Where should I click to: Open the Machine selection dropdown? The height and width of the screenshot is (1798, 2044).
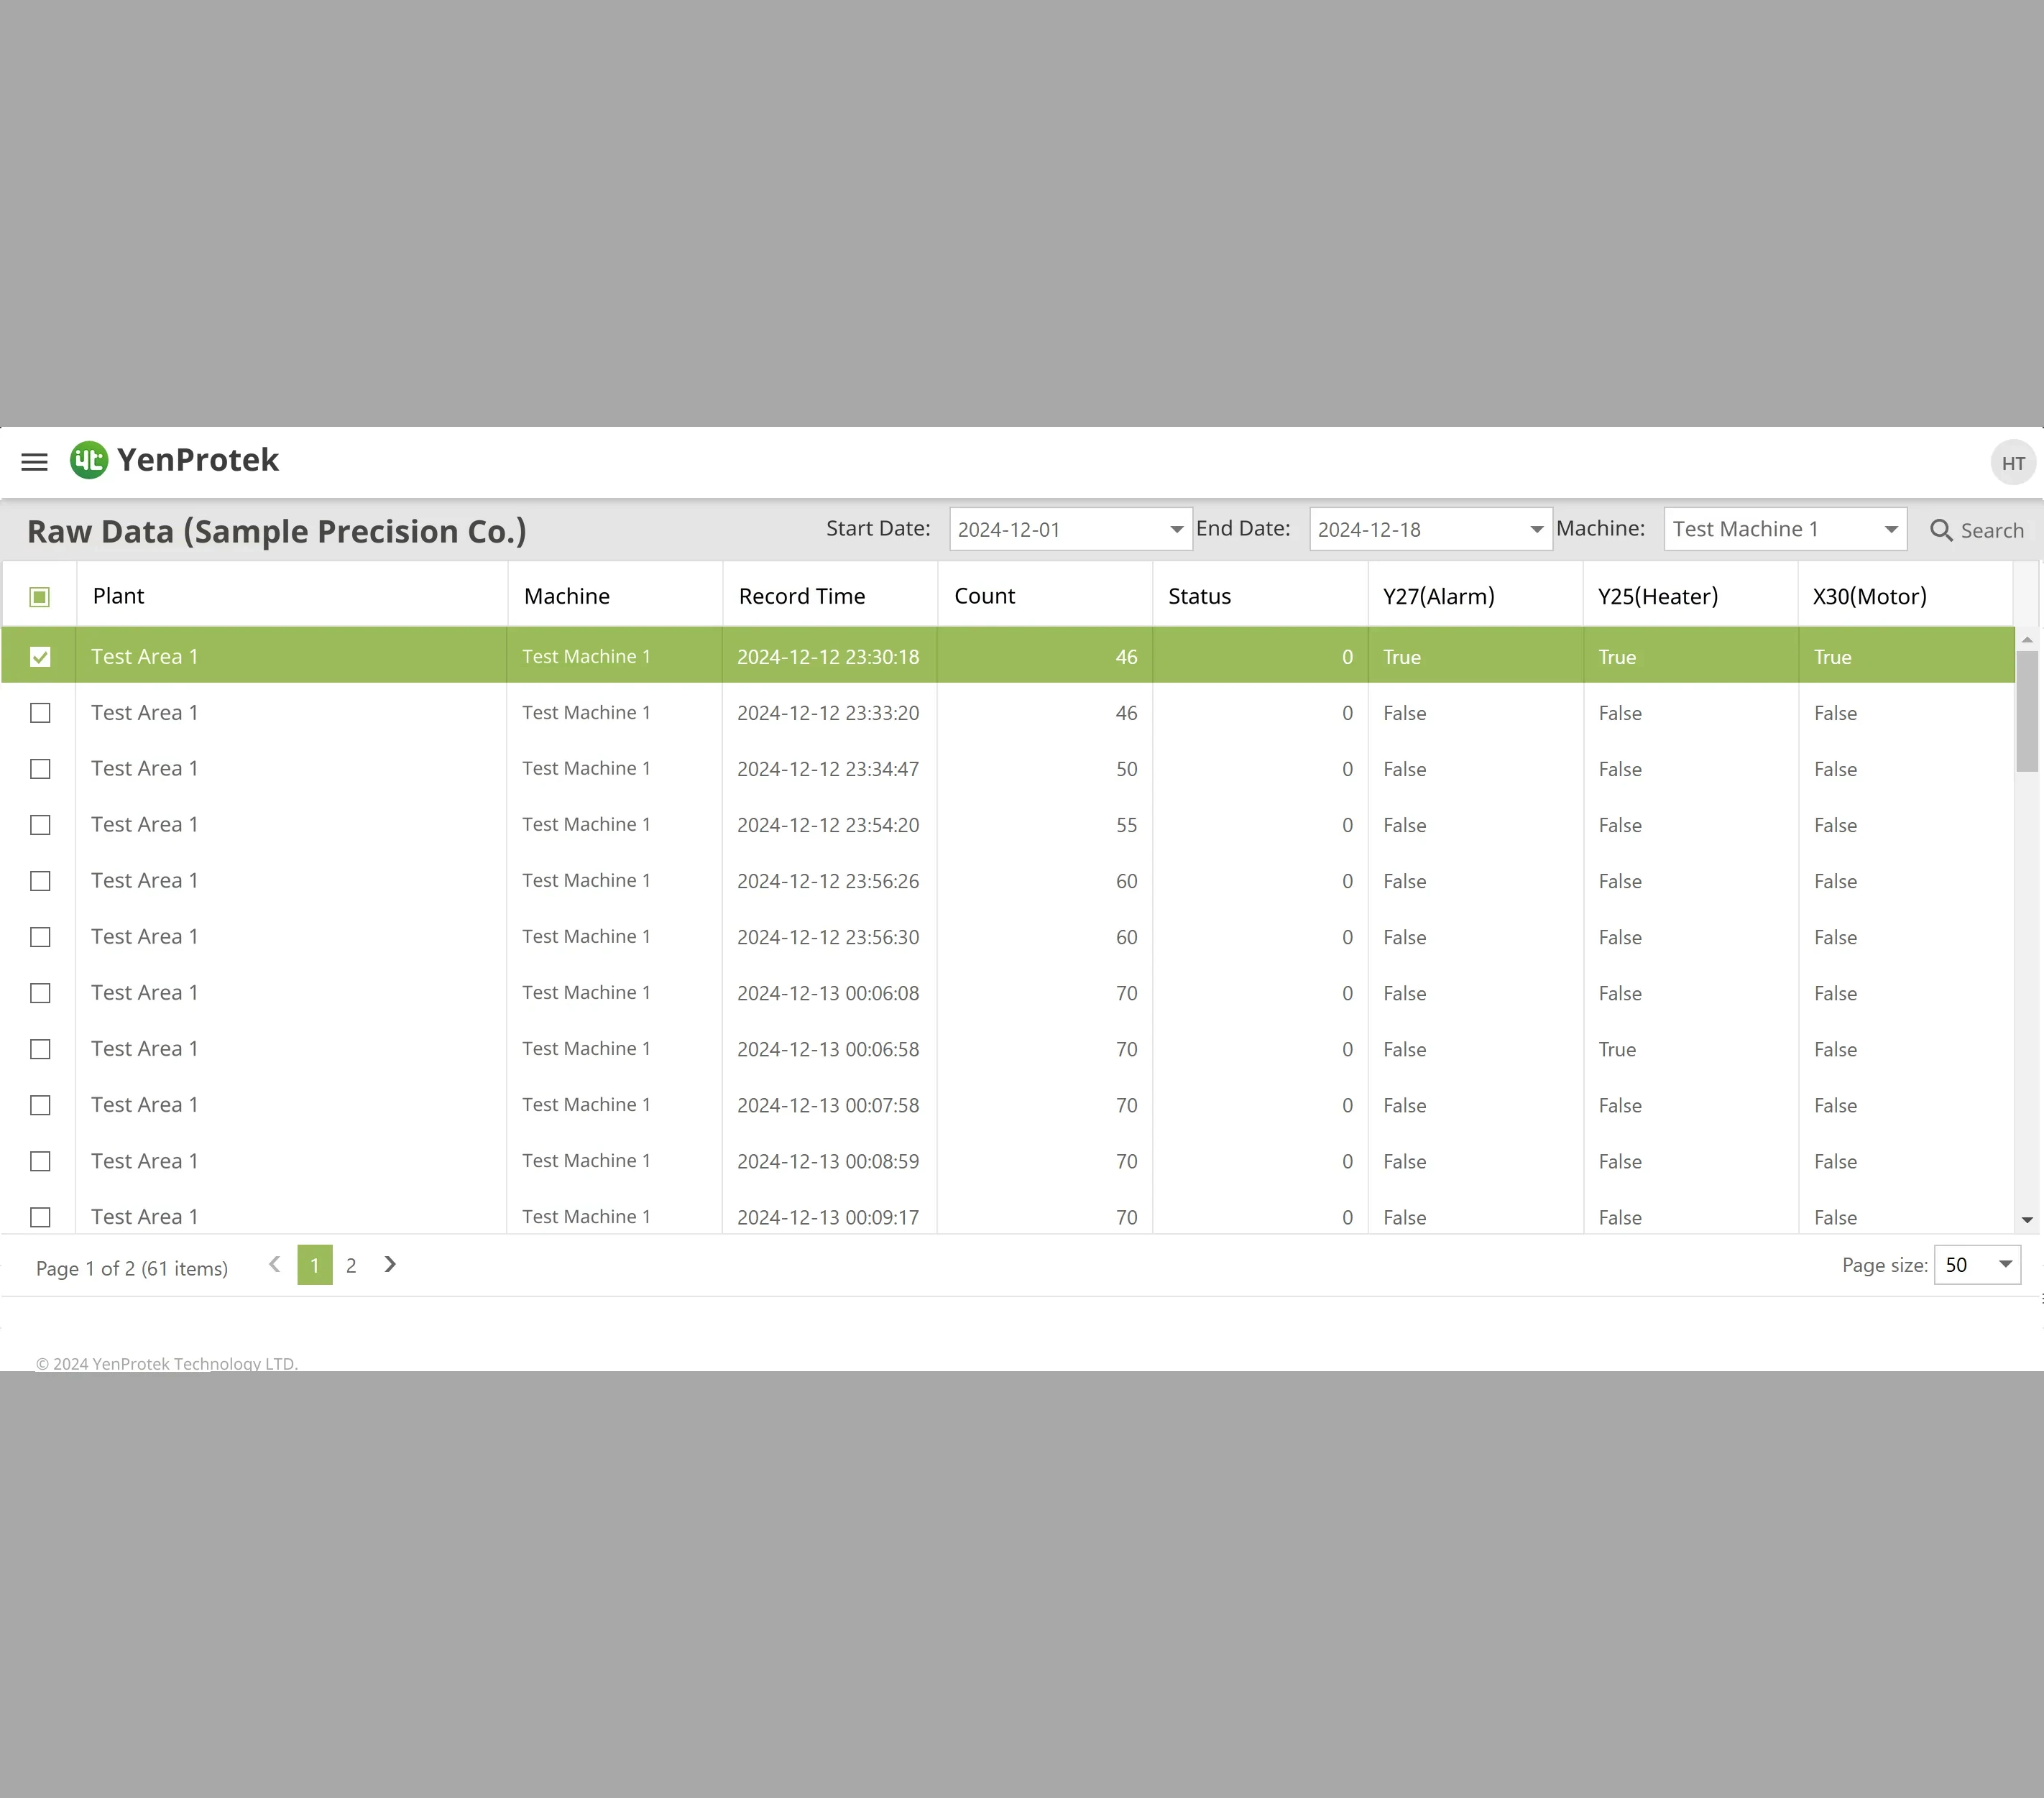[x=1785, y=529]
